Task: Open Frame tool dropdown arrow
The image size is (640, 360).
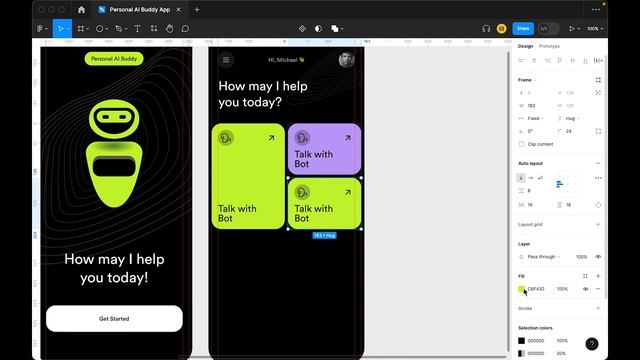Action: [87, 29]
